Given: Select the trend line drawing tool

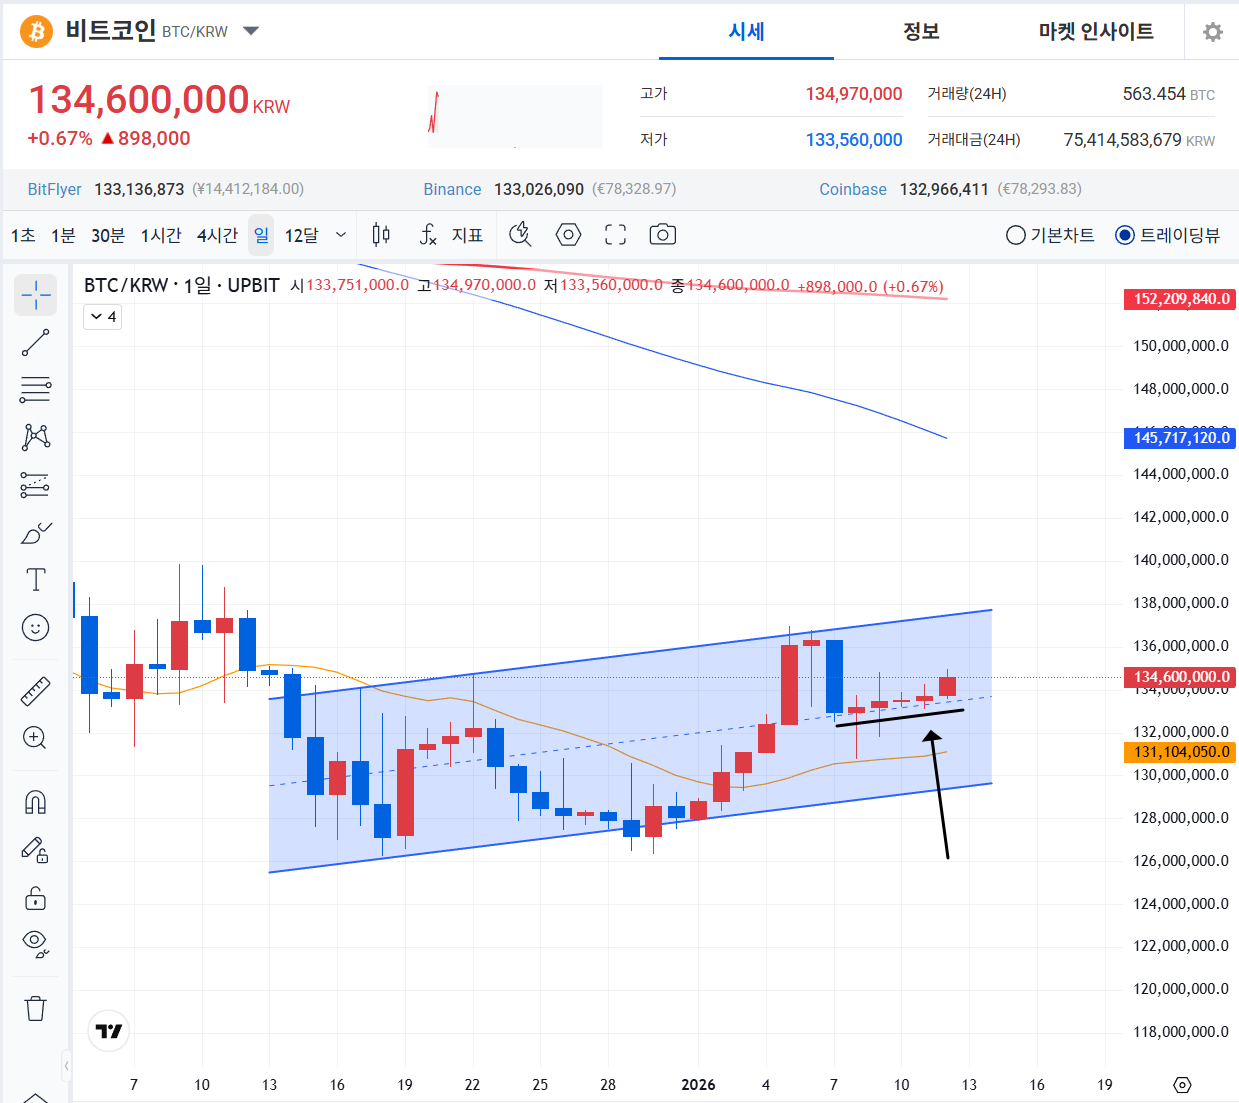Looking at the screenshot, I should [35, 342].
